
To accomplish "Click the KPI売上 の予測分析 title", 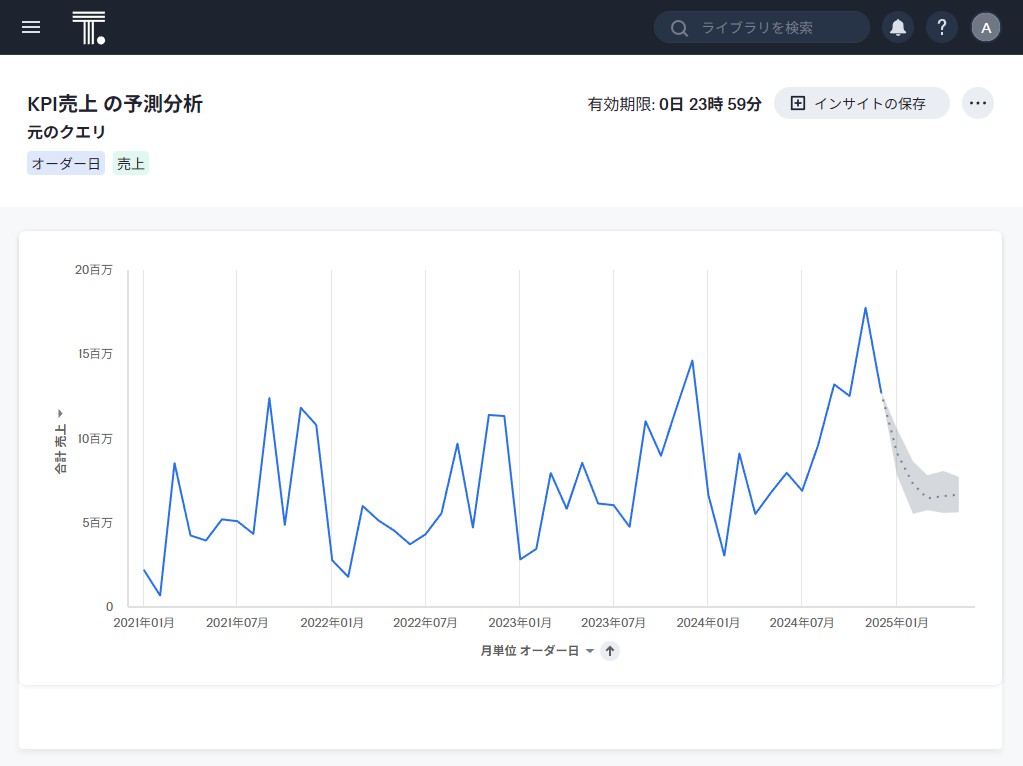I will coord(115,104).
